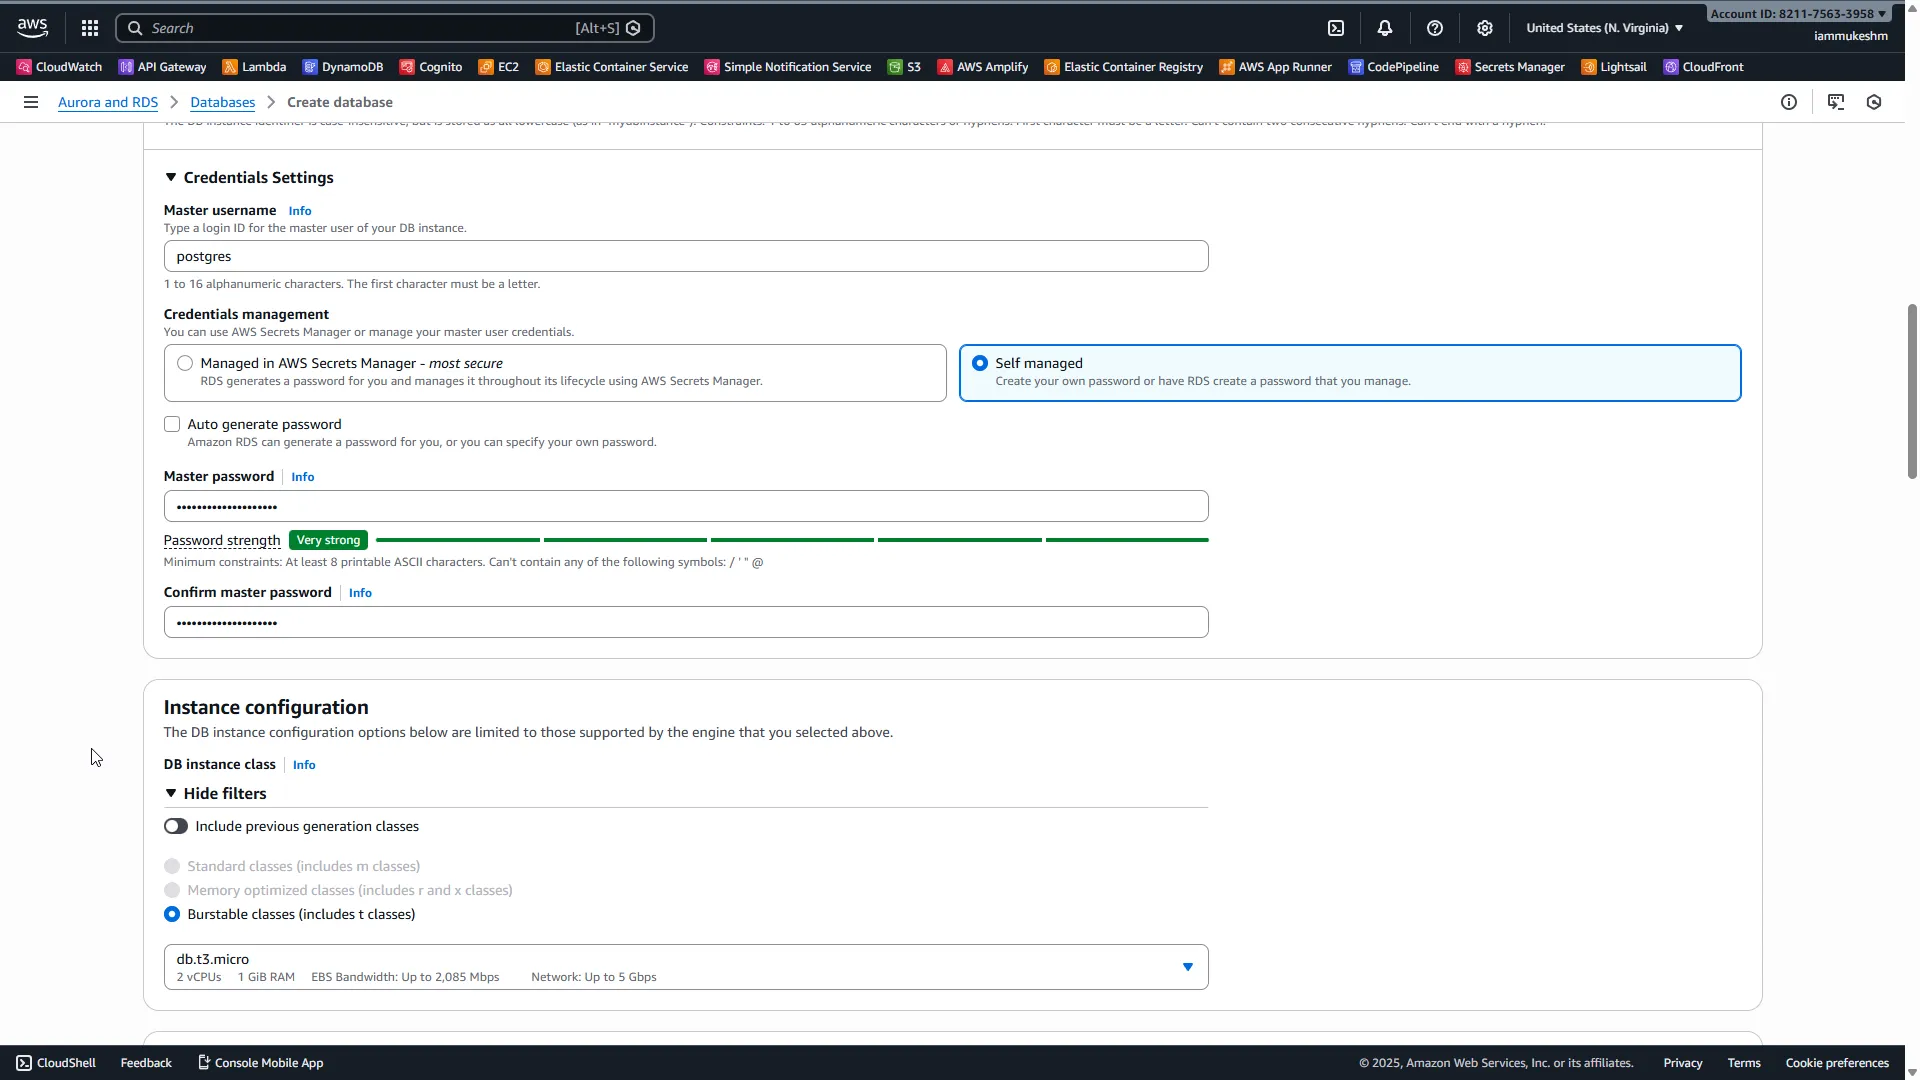Toggle Include previous generation classes

pos(175,826)
